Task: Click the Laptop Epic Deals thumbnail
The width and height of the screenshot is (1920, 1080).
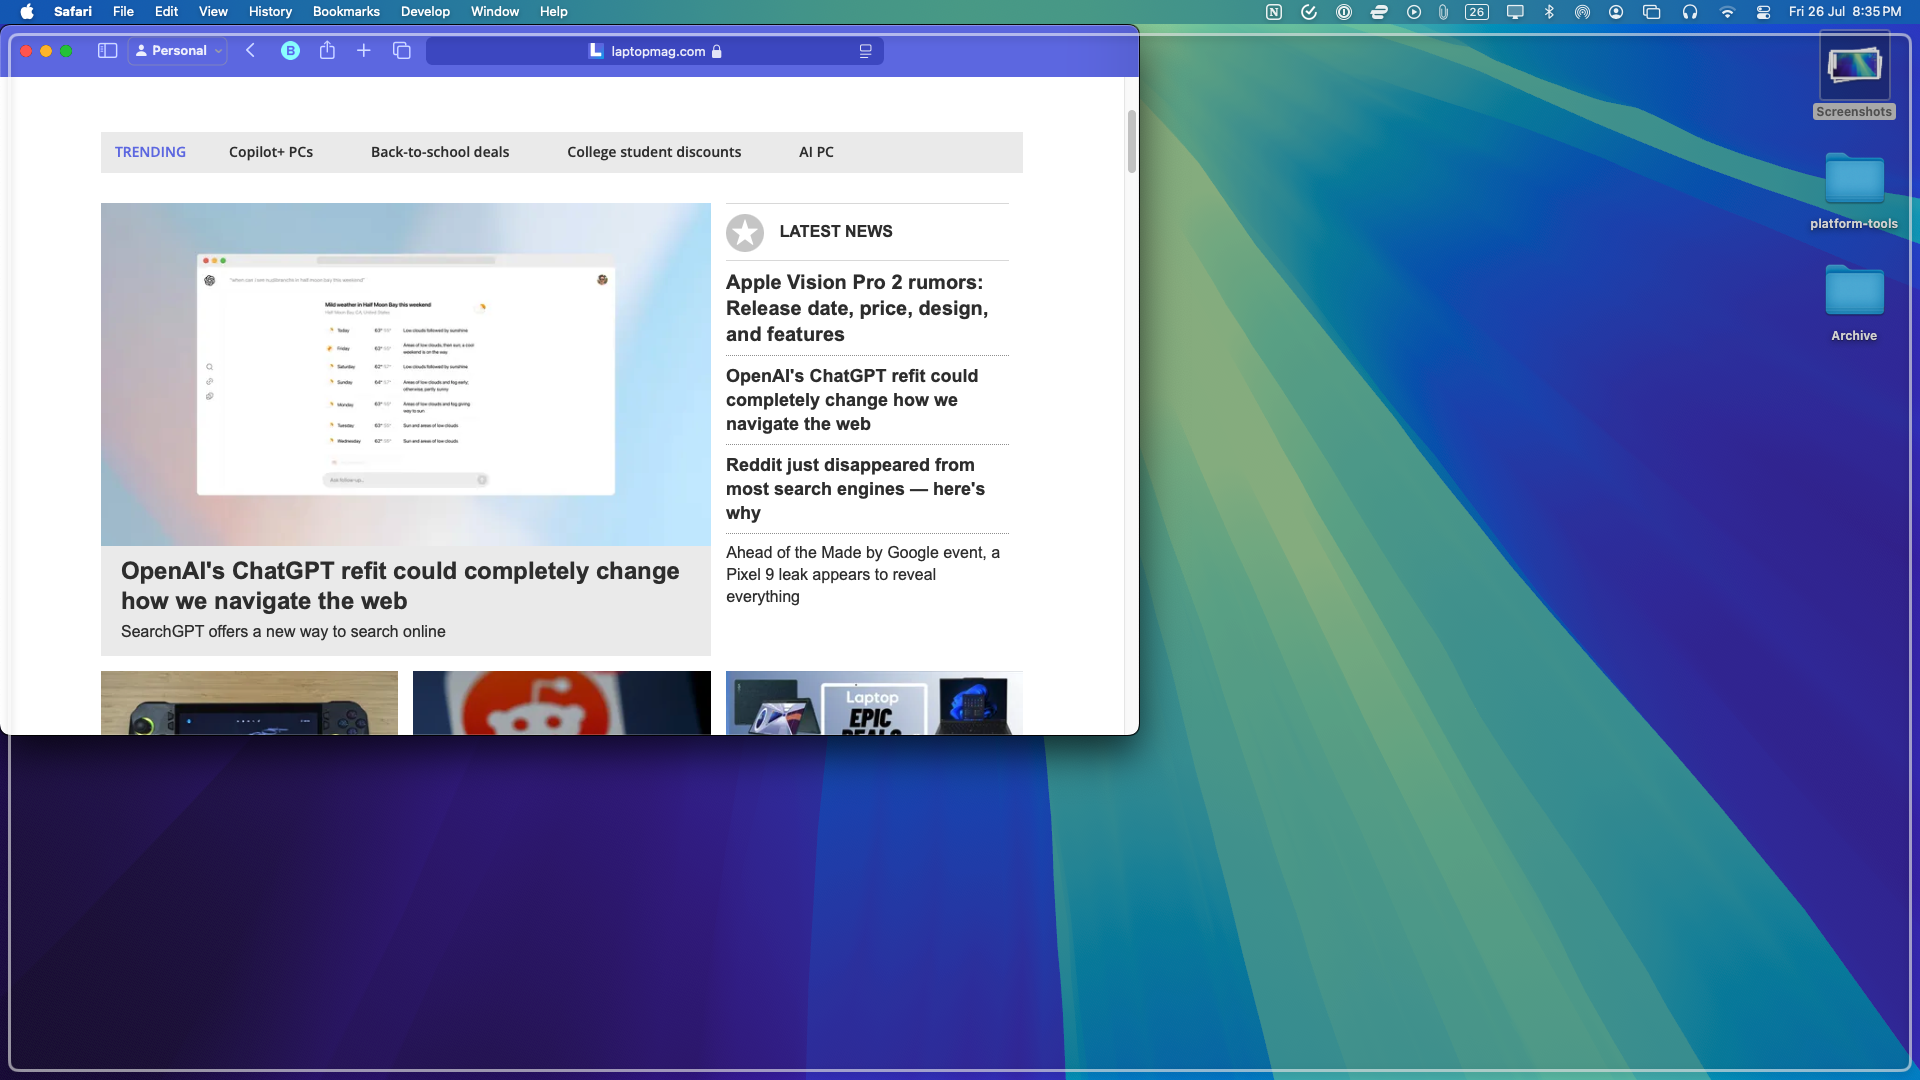Action: point(874,703)
